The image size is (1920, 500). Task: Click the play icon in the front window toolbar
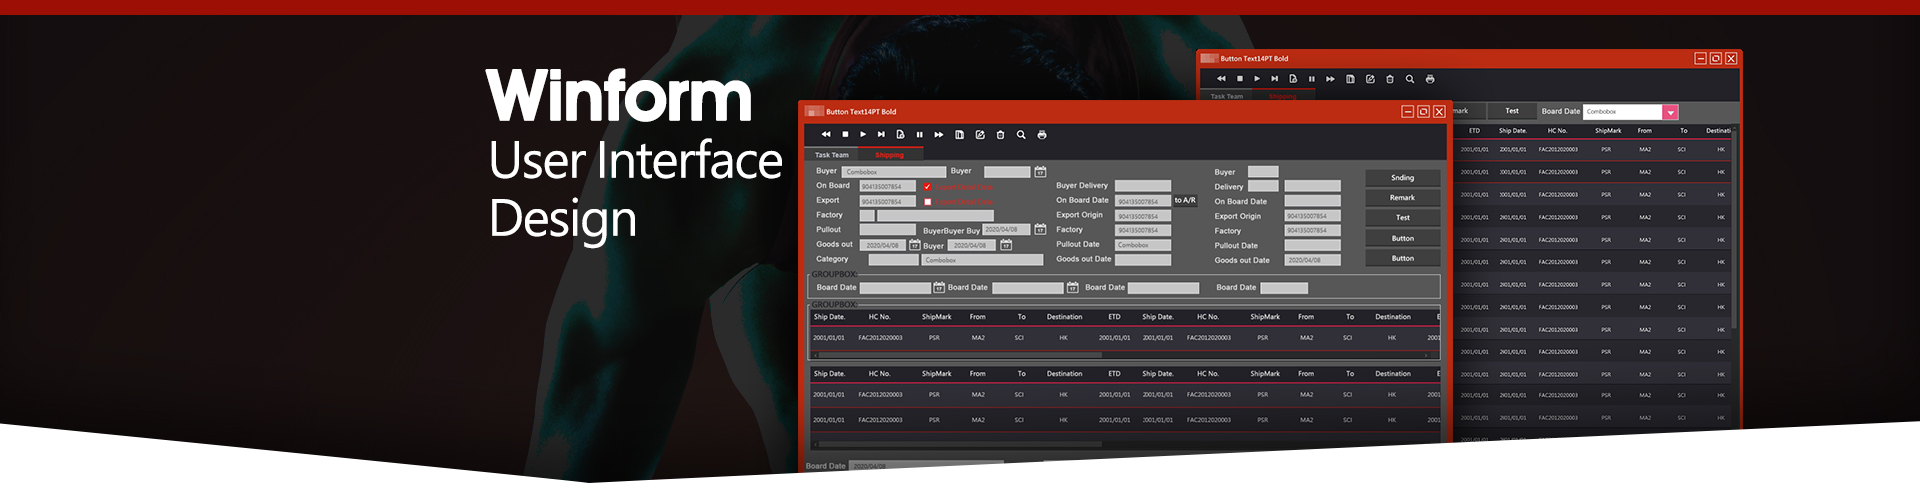(863, 135)
